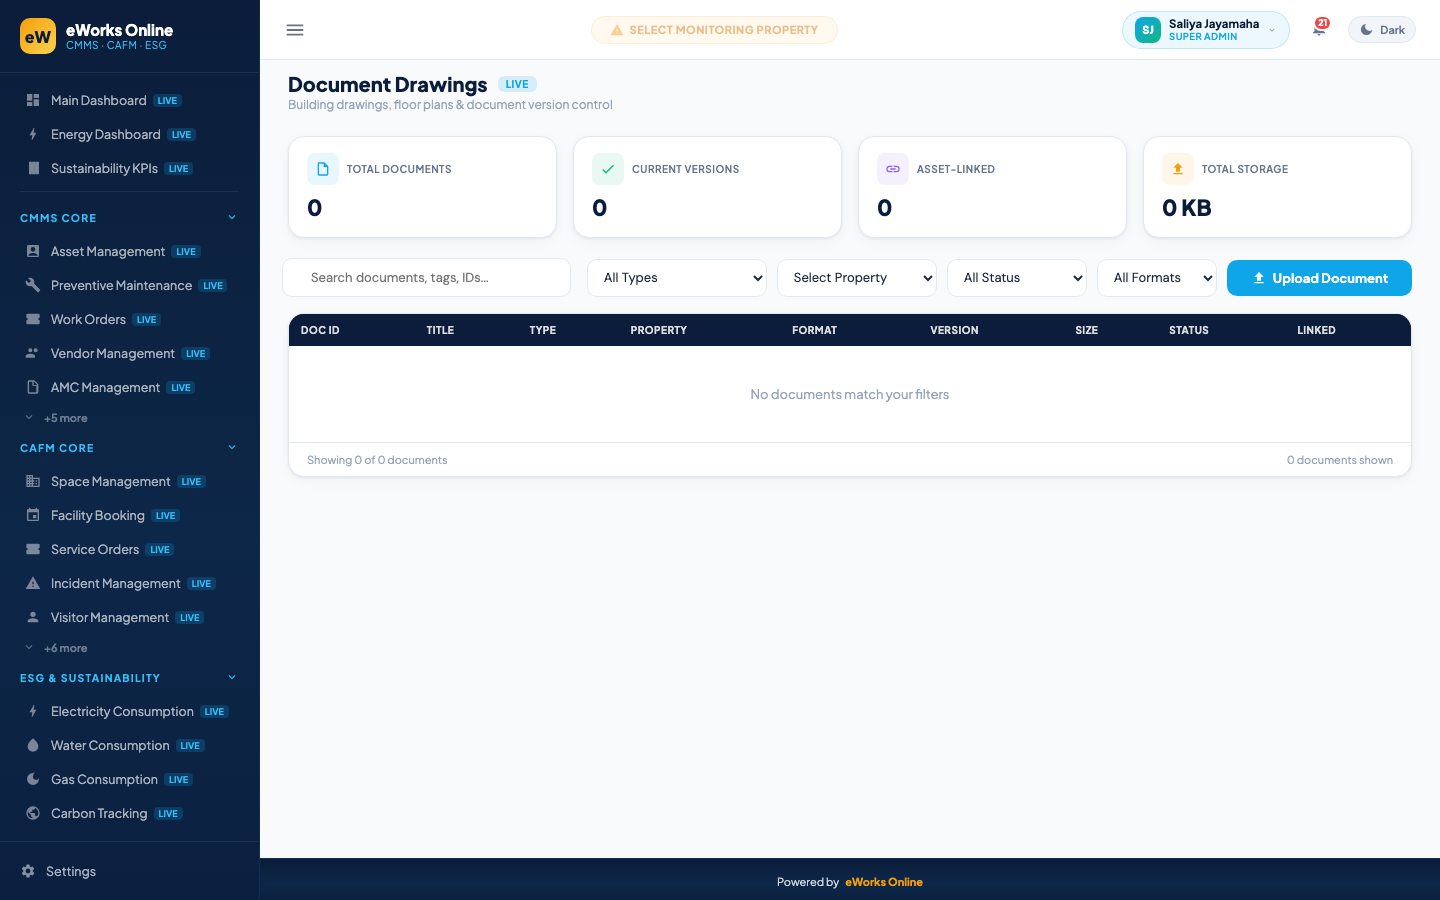Click the Asset Management icon
The image size is (1440, 900).
coord(33,251)
